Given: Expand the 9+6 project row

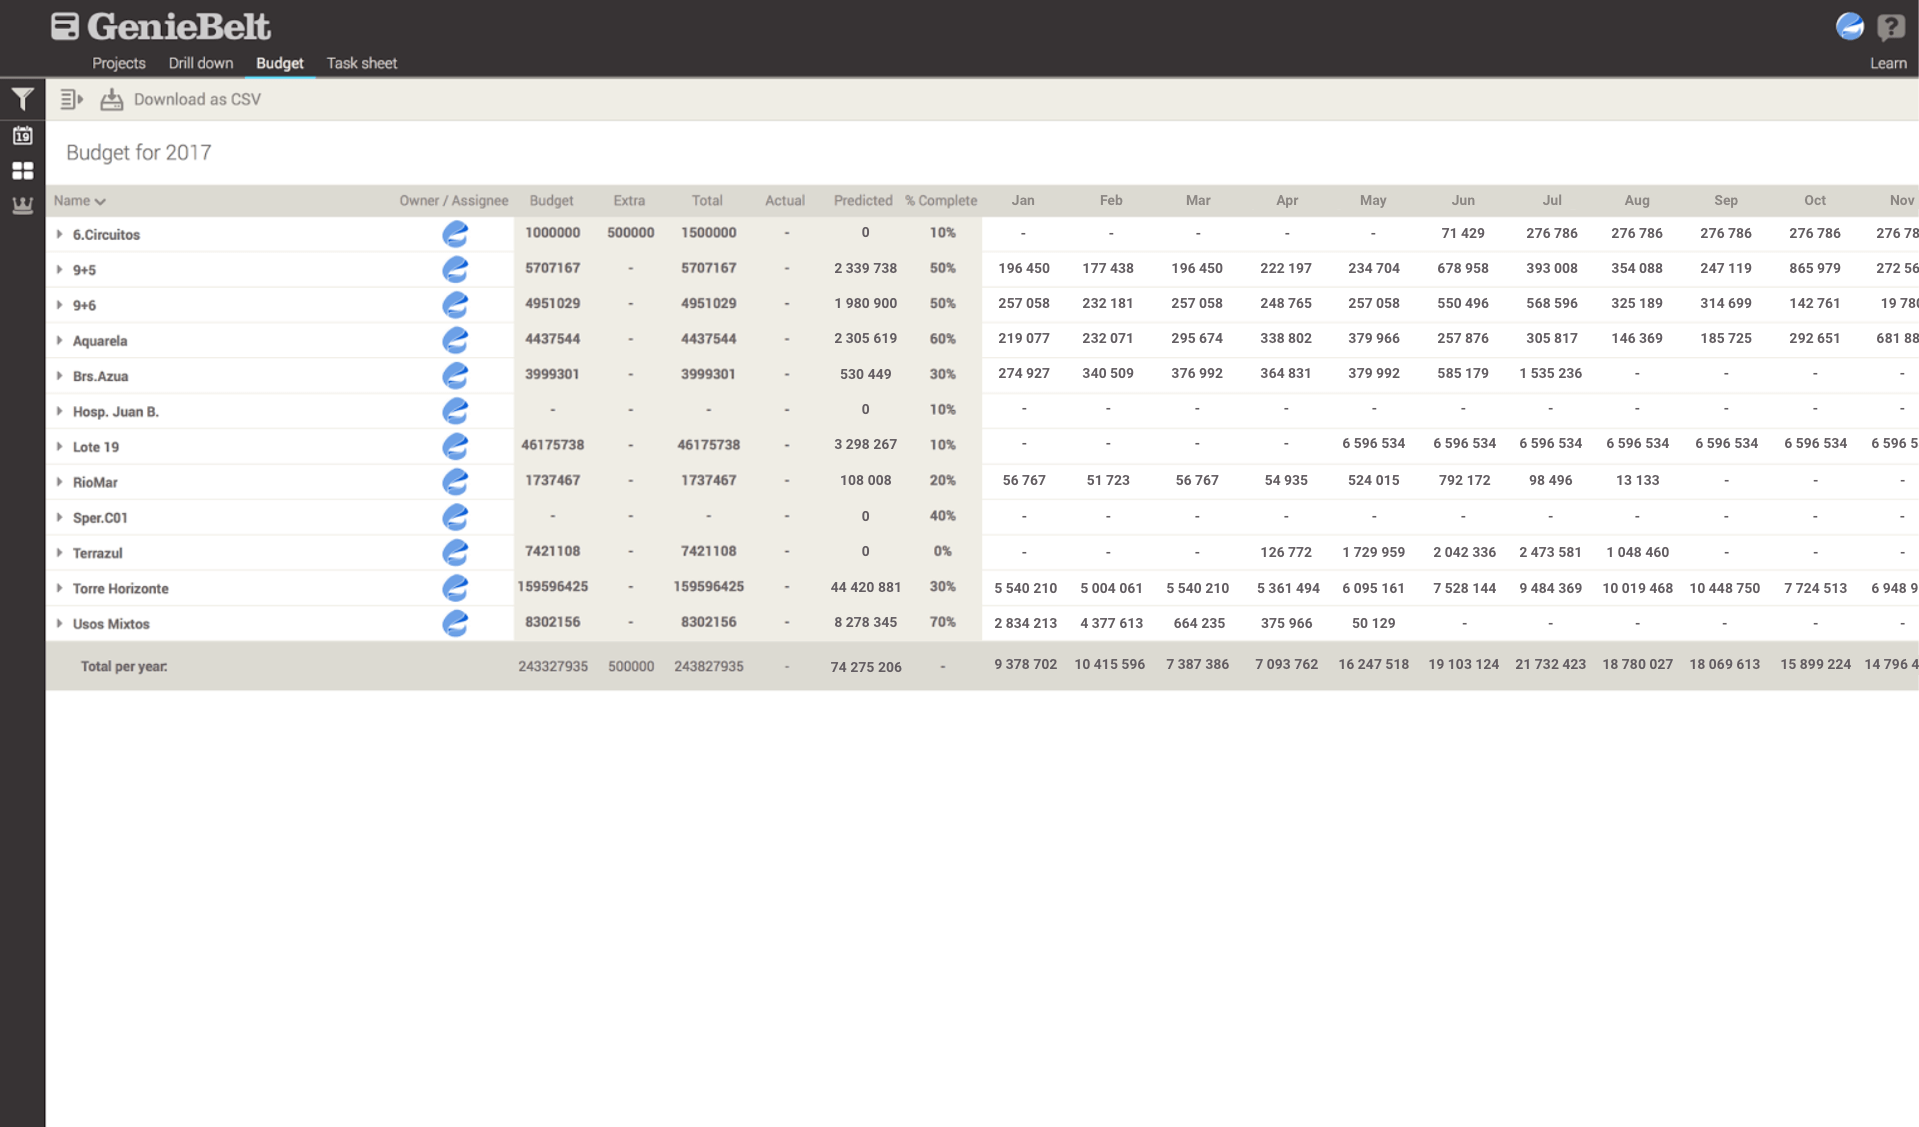Looking at the screenshot, I should 60,304.
